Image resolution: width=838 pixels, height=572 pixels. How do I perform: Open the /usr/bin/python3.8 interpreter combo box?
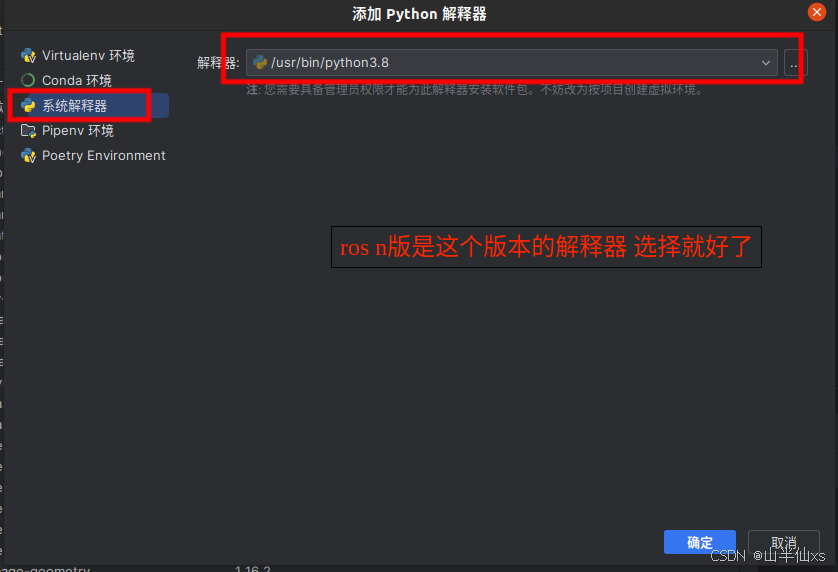(x=511, y=63)
